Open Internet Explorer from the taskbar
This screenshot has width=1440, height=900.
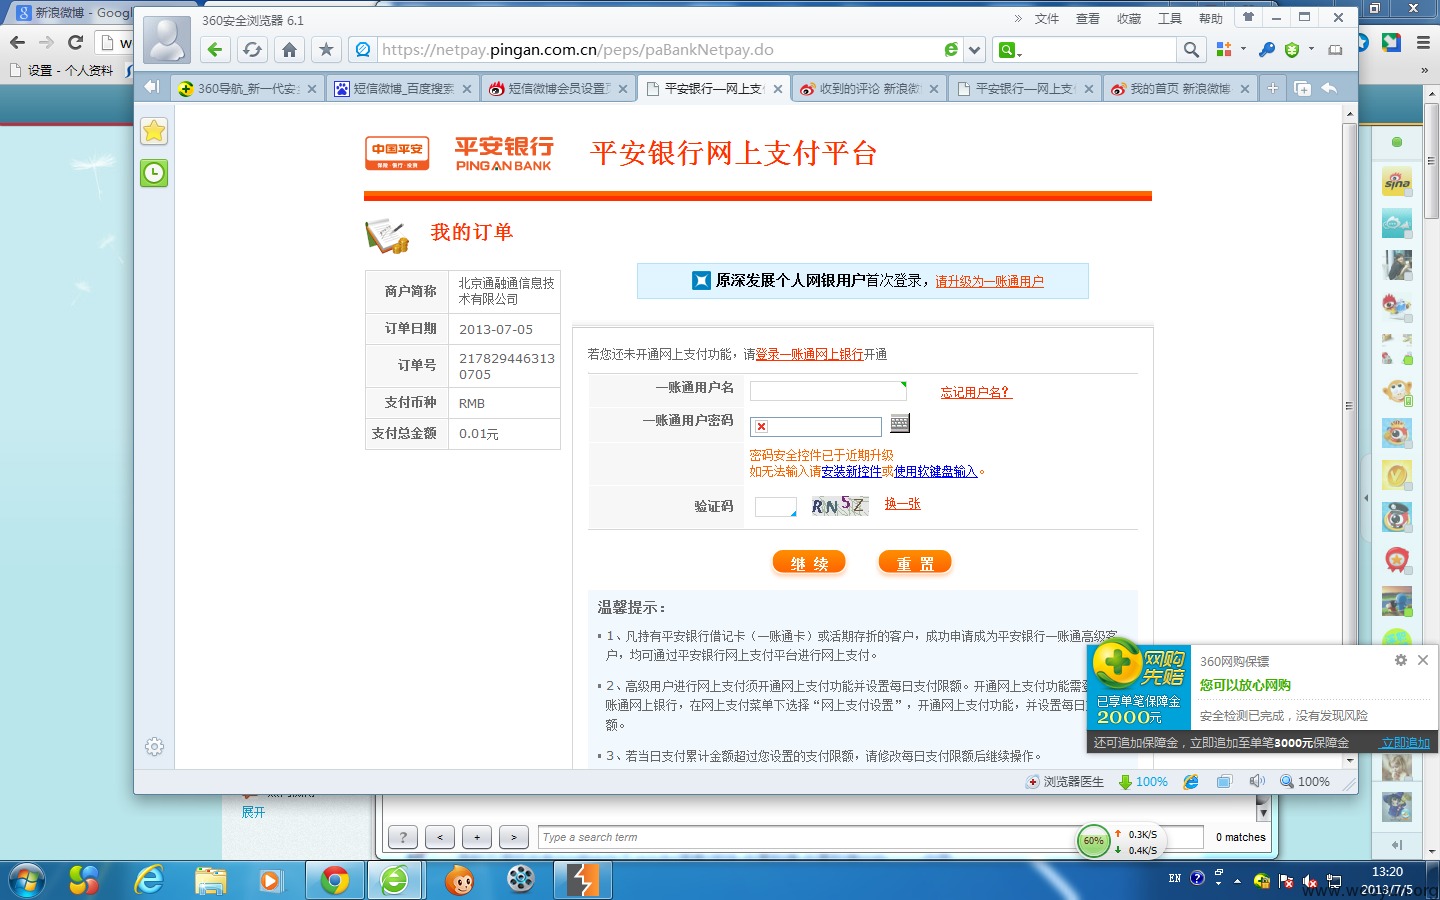(148, 880)
